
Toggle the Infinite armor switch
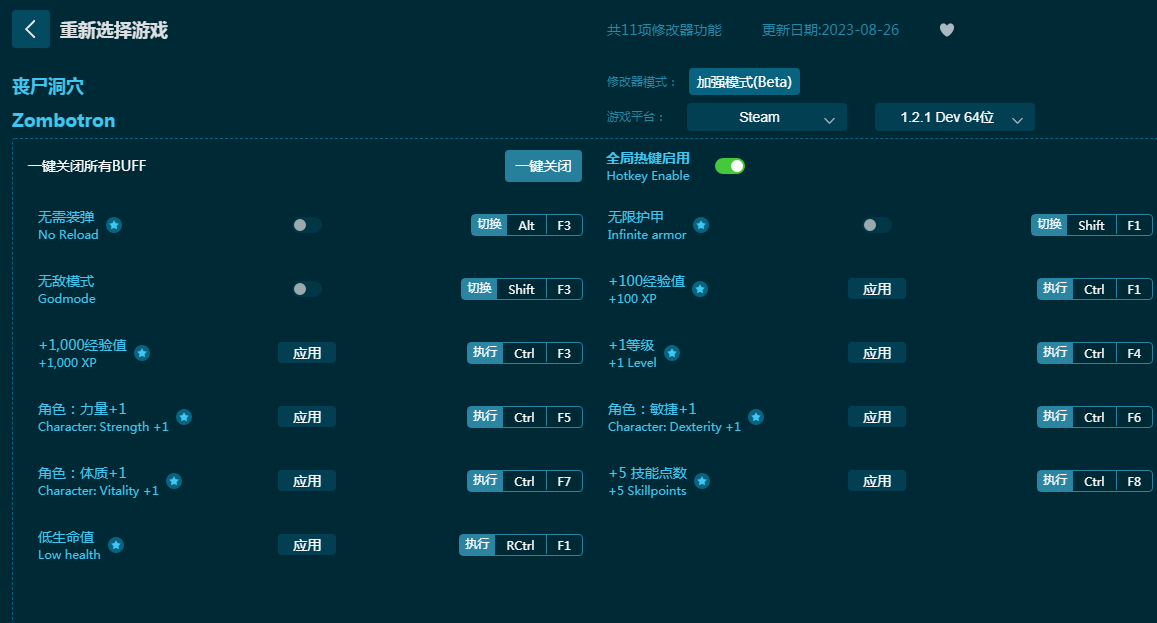[877, 225]
